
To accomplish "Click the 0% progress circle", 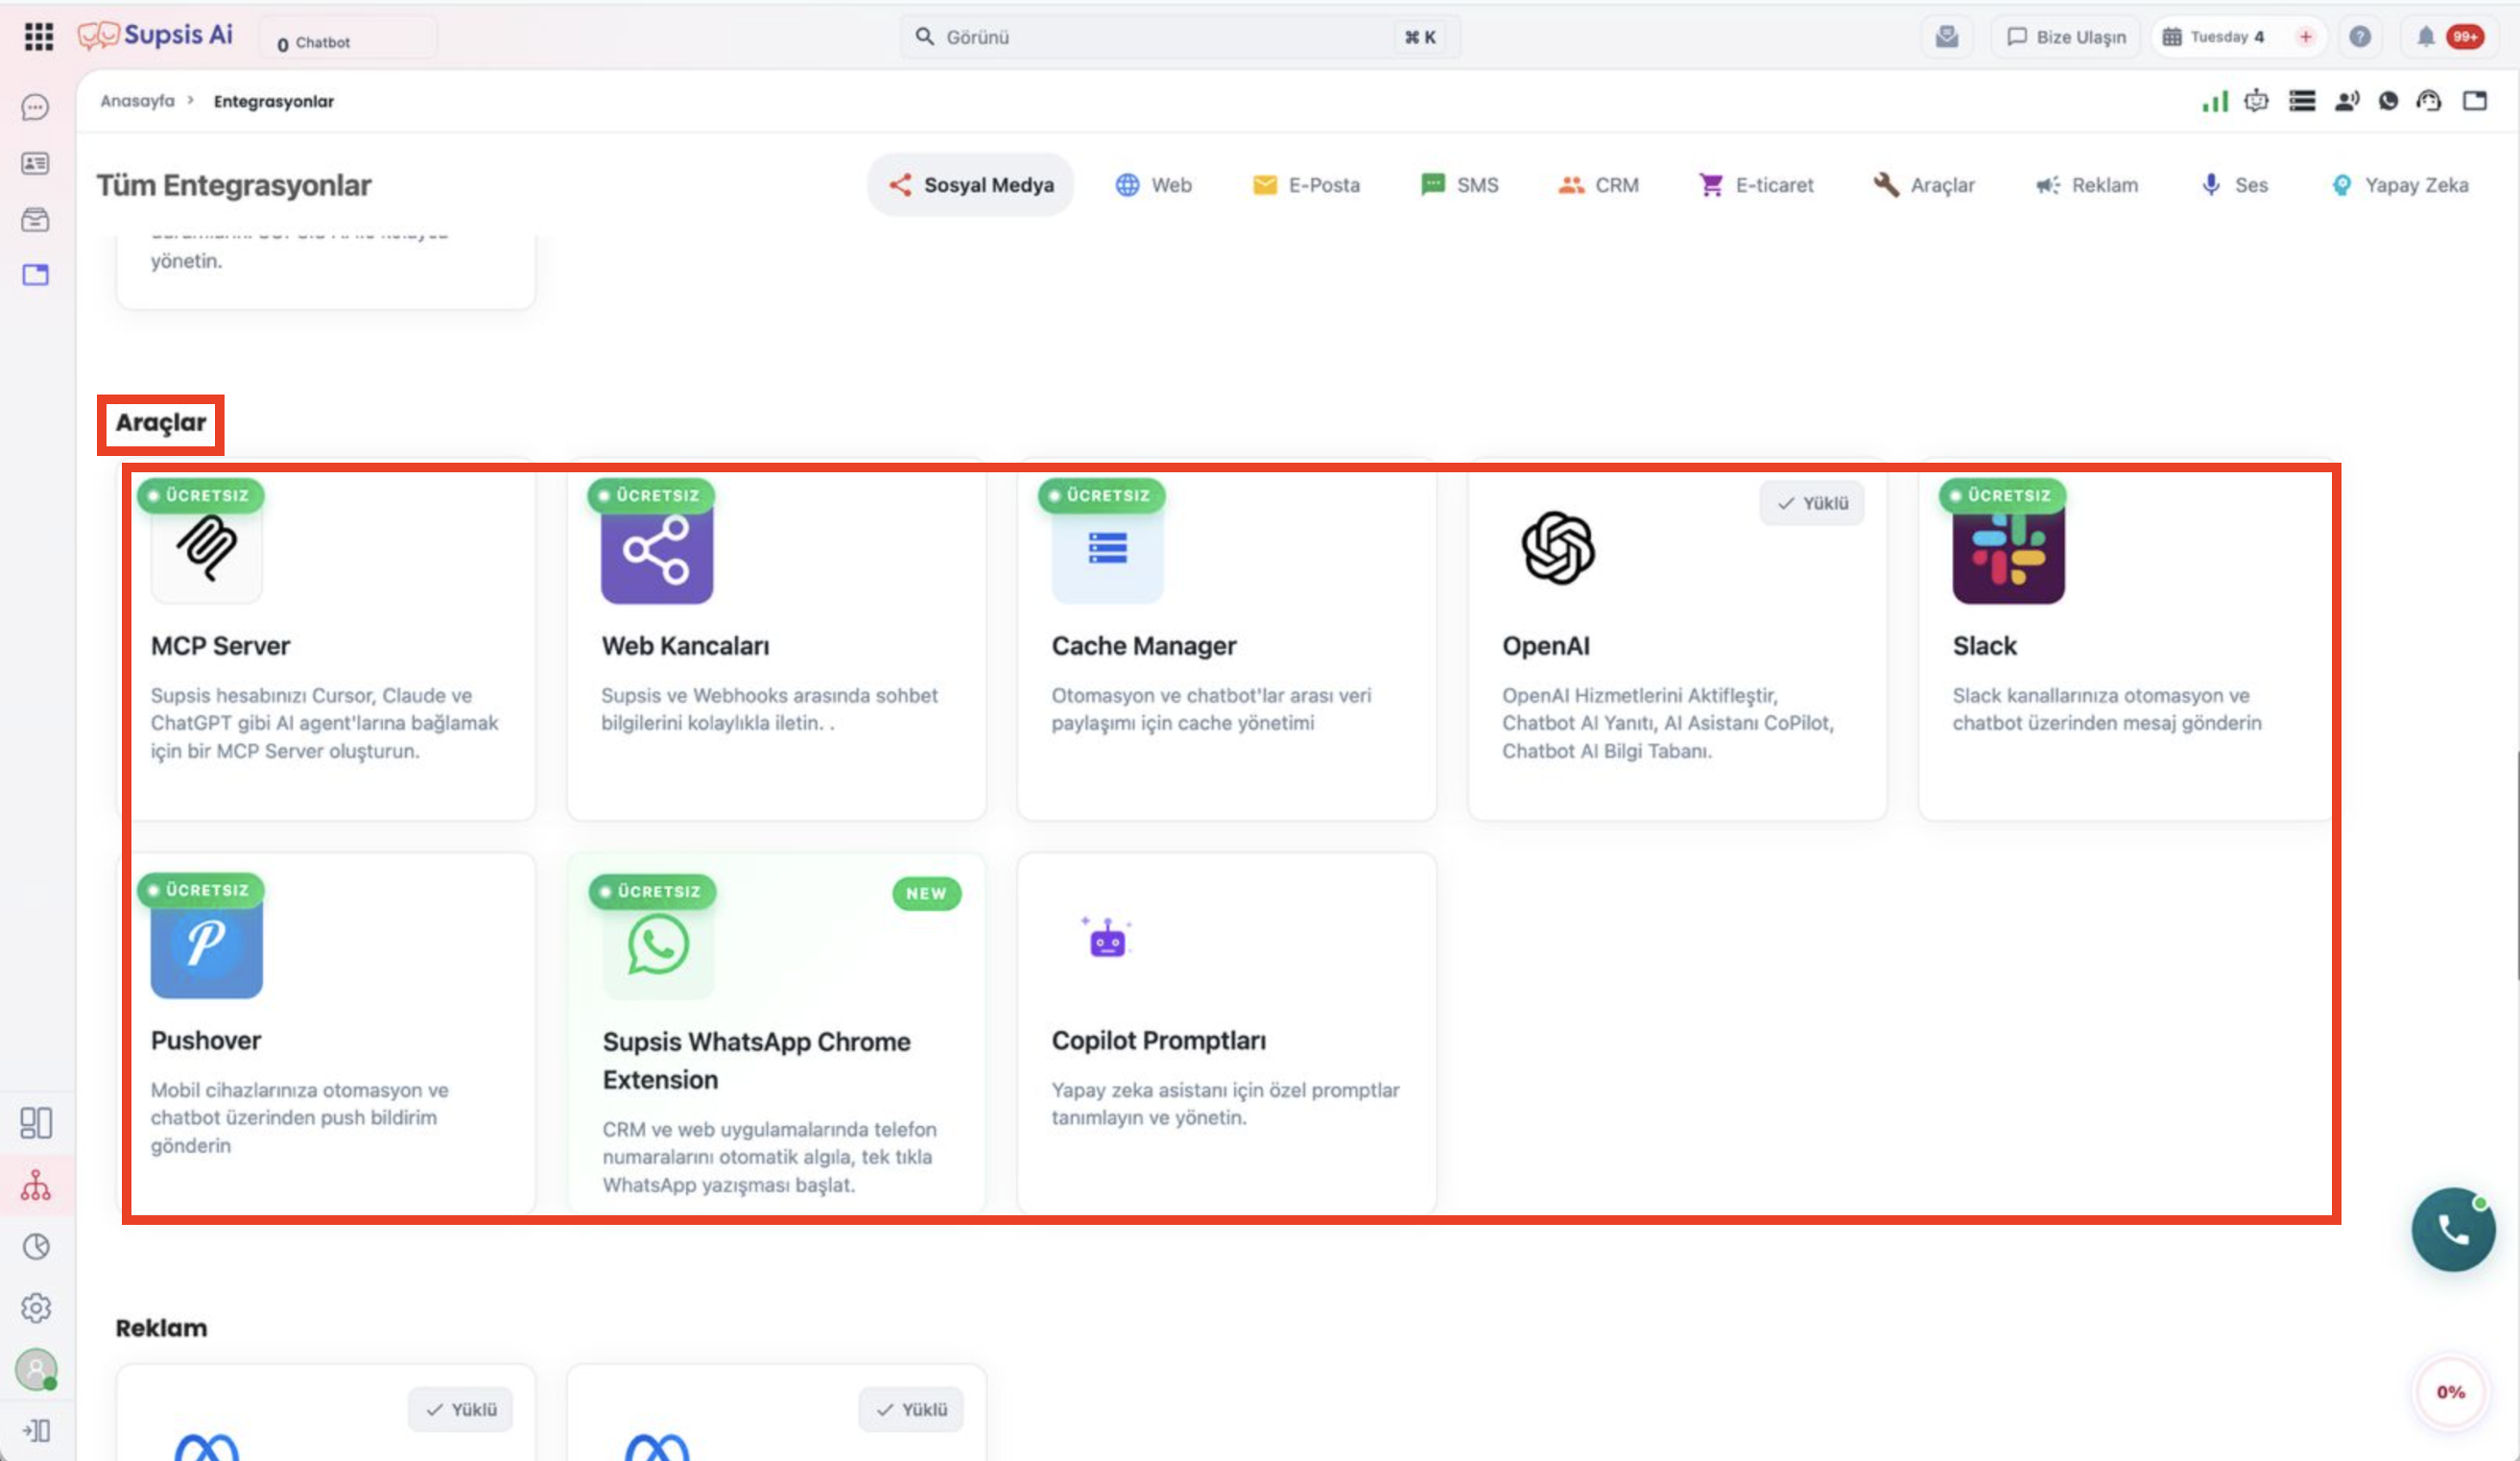I will (x=2450, y=1391).
